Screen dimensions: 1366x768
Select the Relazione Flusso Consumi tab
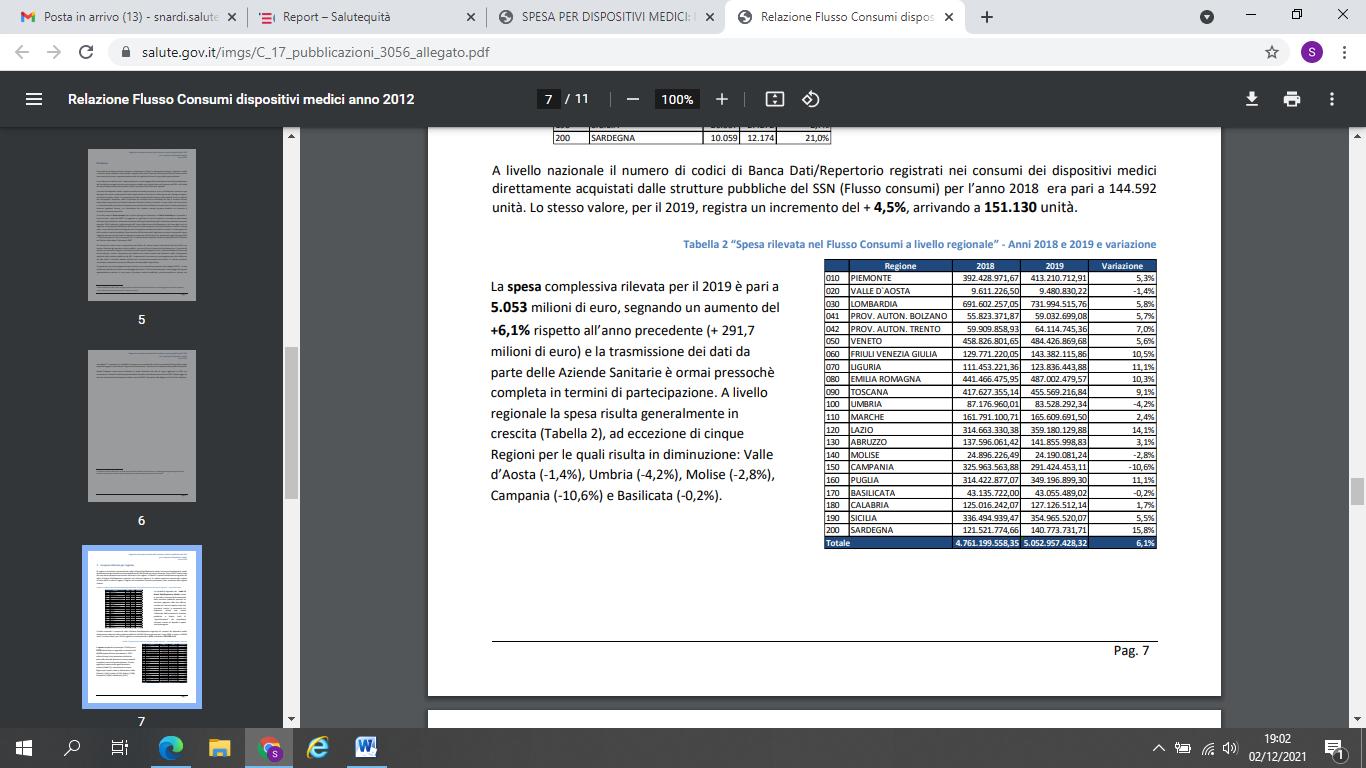click(845, 17)
